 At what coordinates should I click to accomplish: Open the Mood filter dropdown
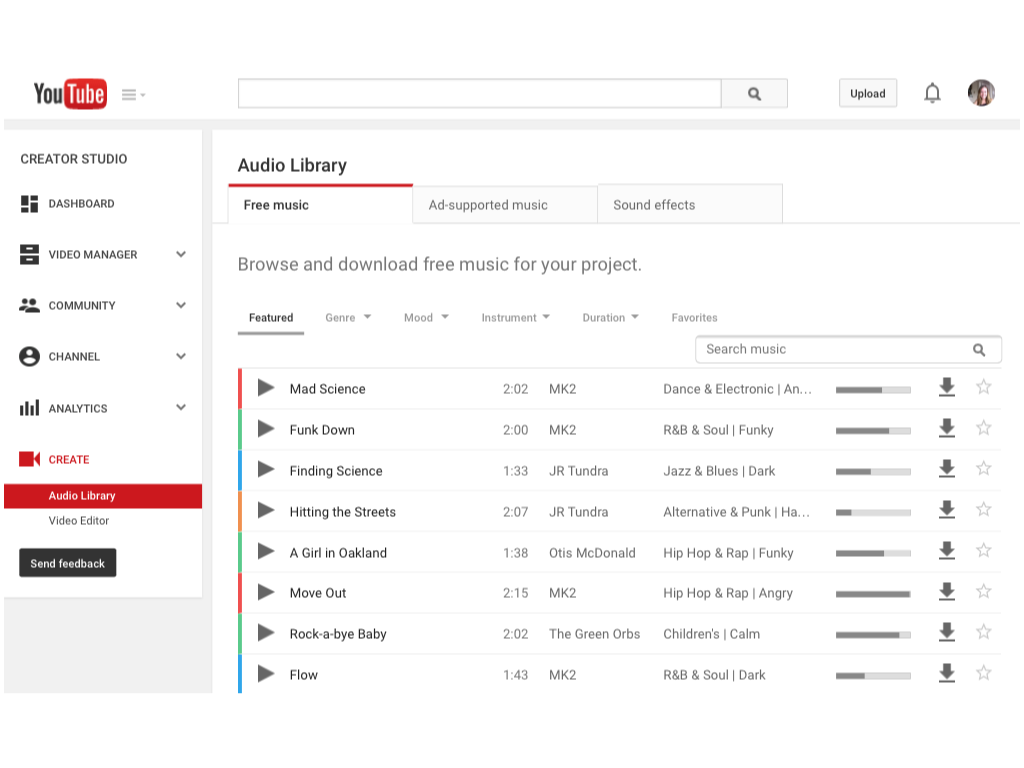click(426, 318)
